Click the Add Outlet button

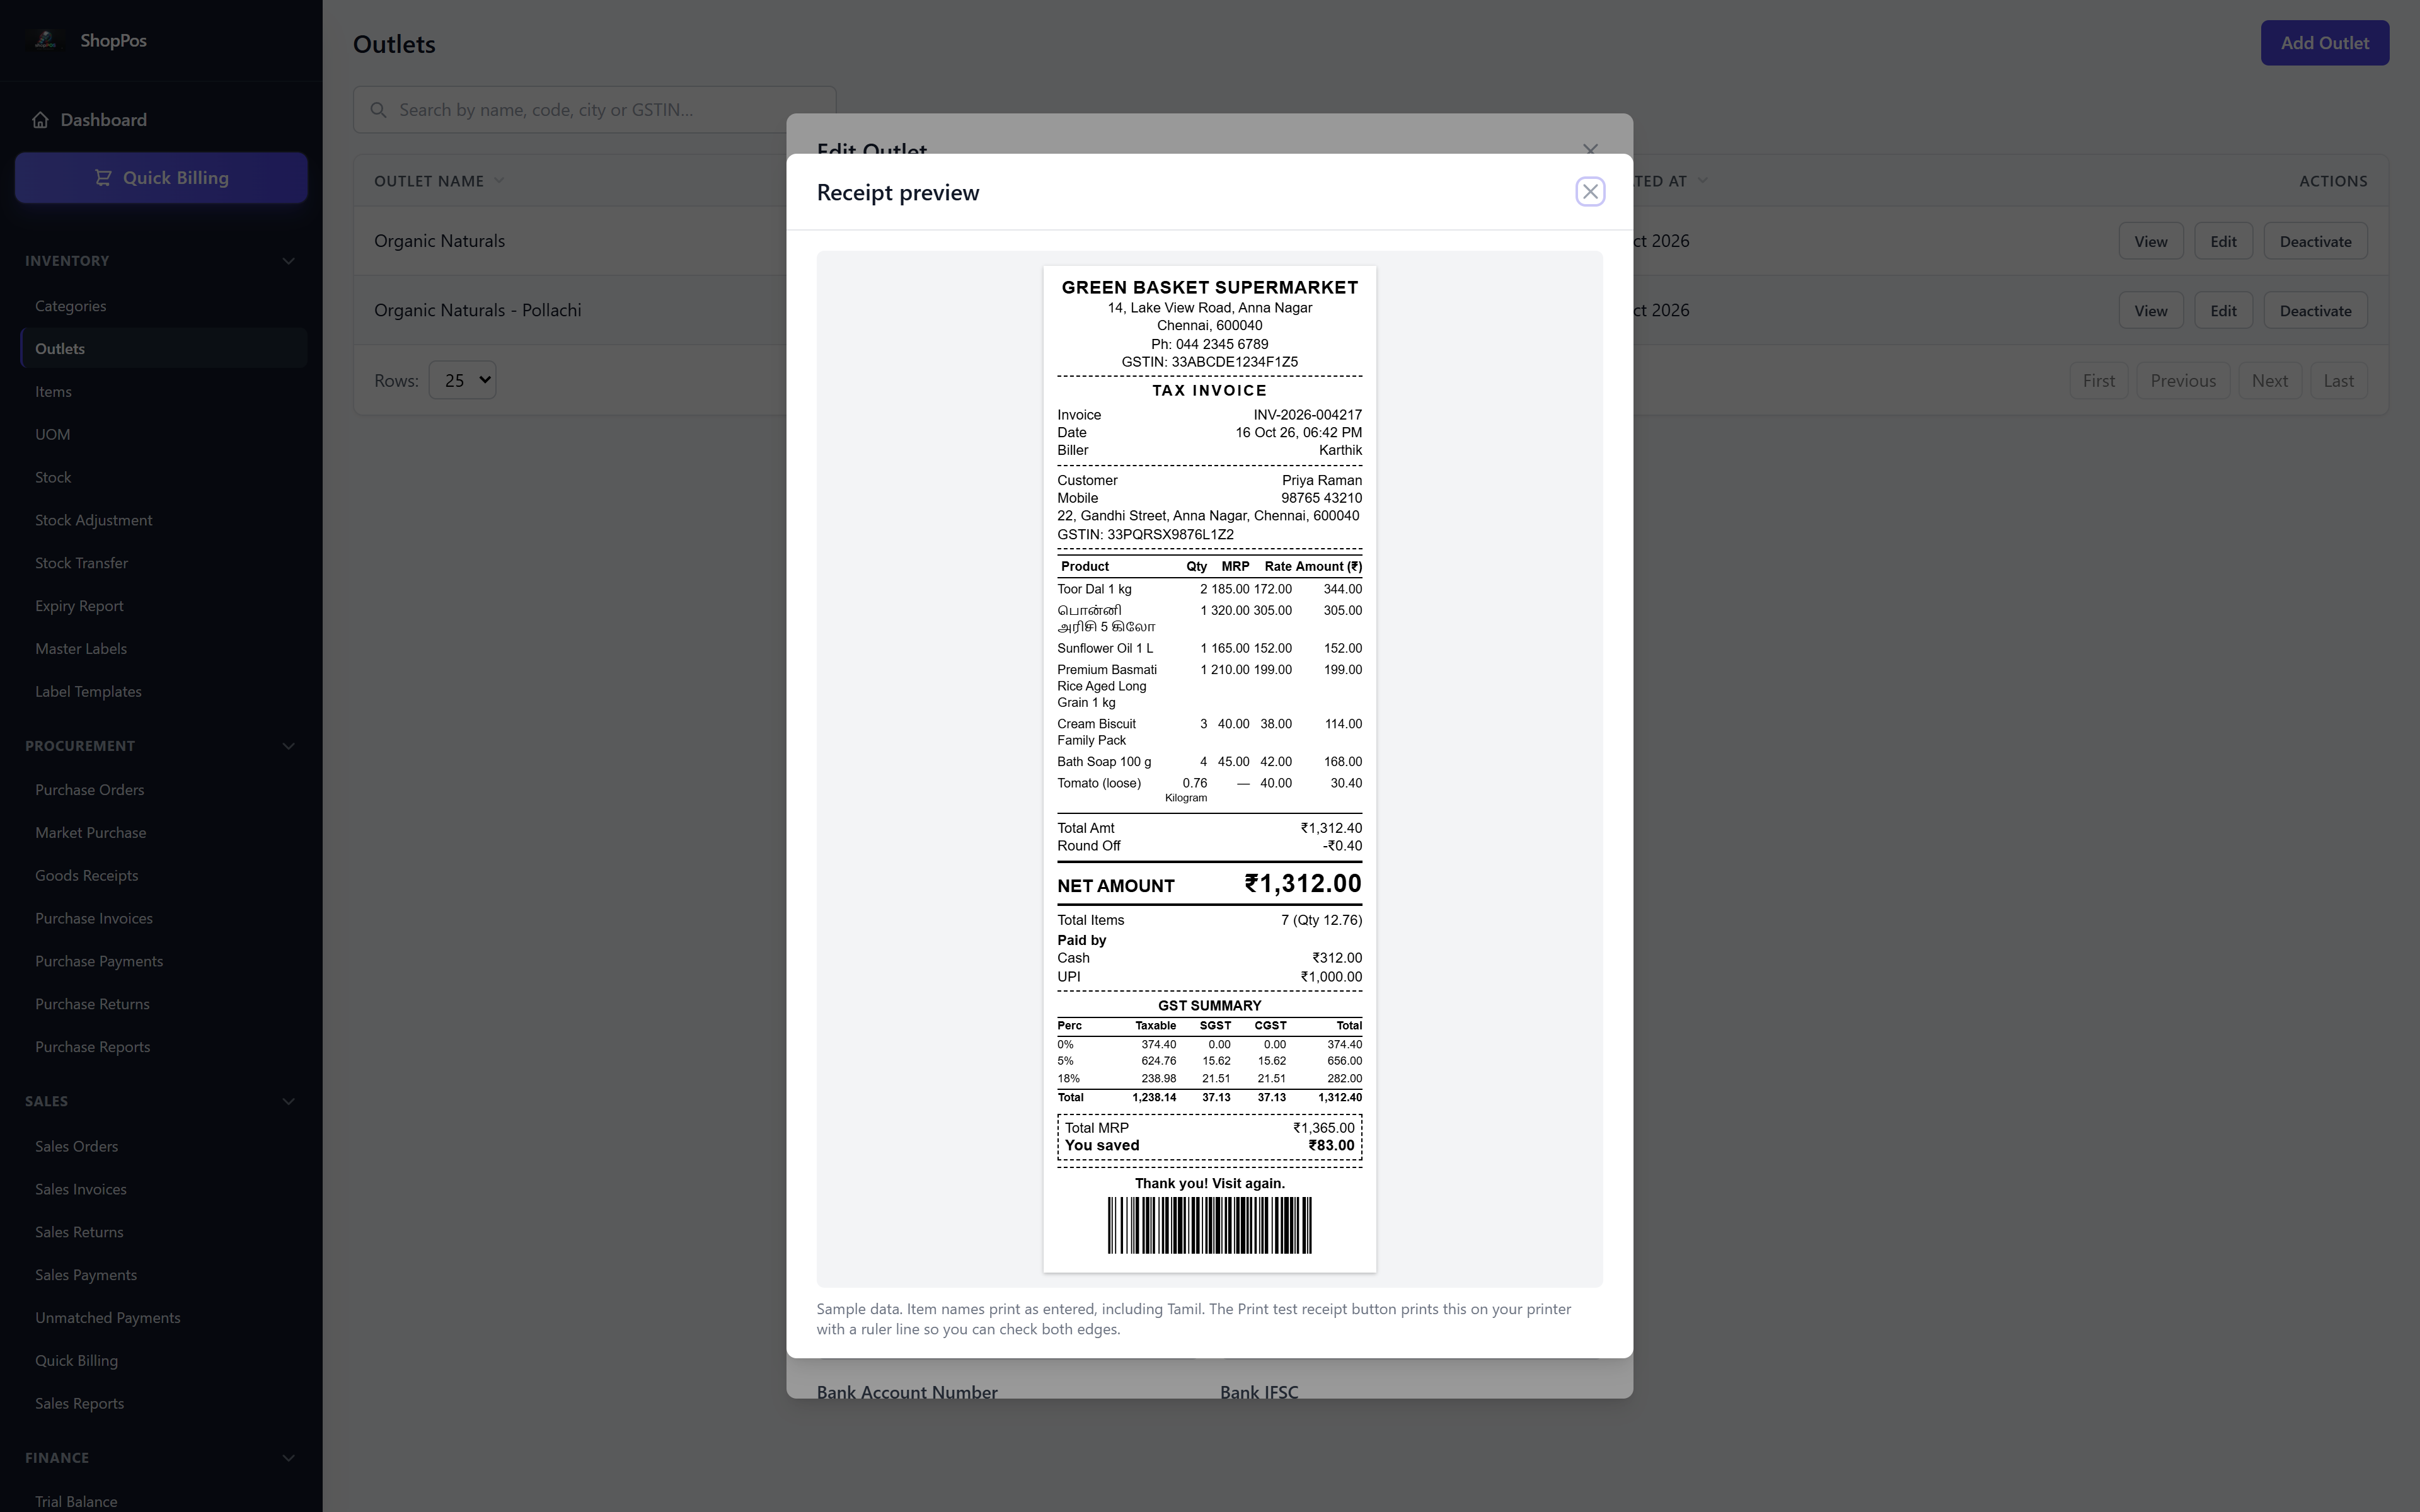2324,43
